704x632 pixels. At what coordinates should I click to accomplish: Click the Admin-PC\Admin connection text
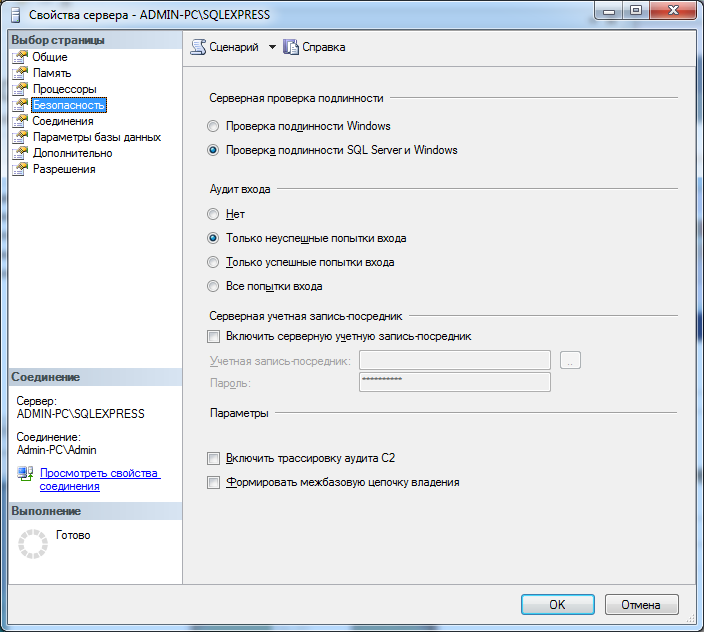click(57, 450)
